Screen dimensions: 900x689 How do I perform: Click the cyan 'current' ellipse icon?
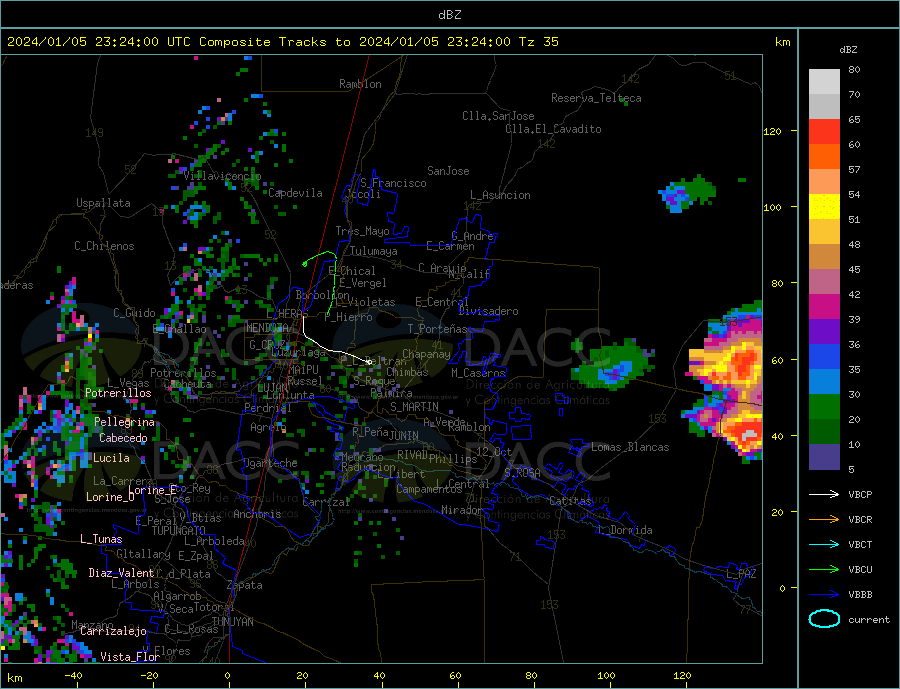point(824,619)
